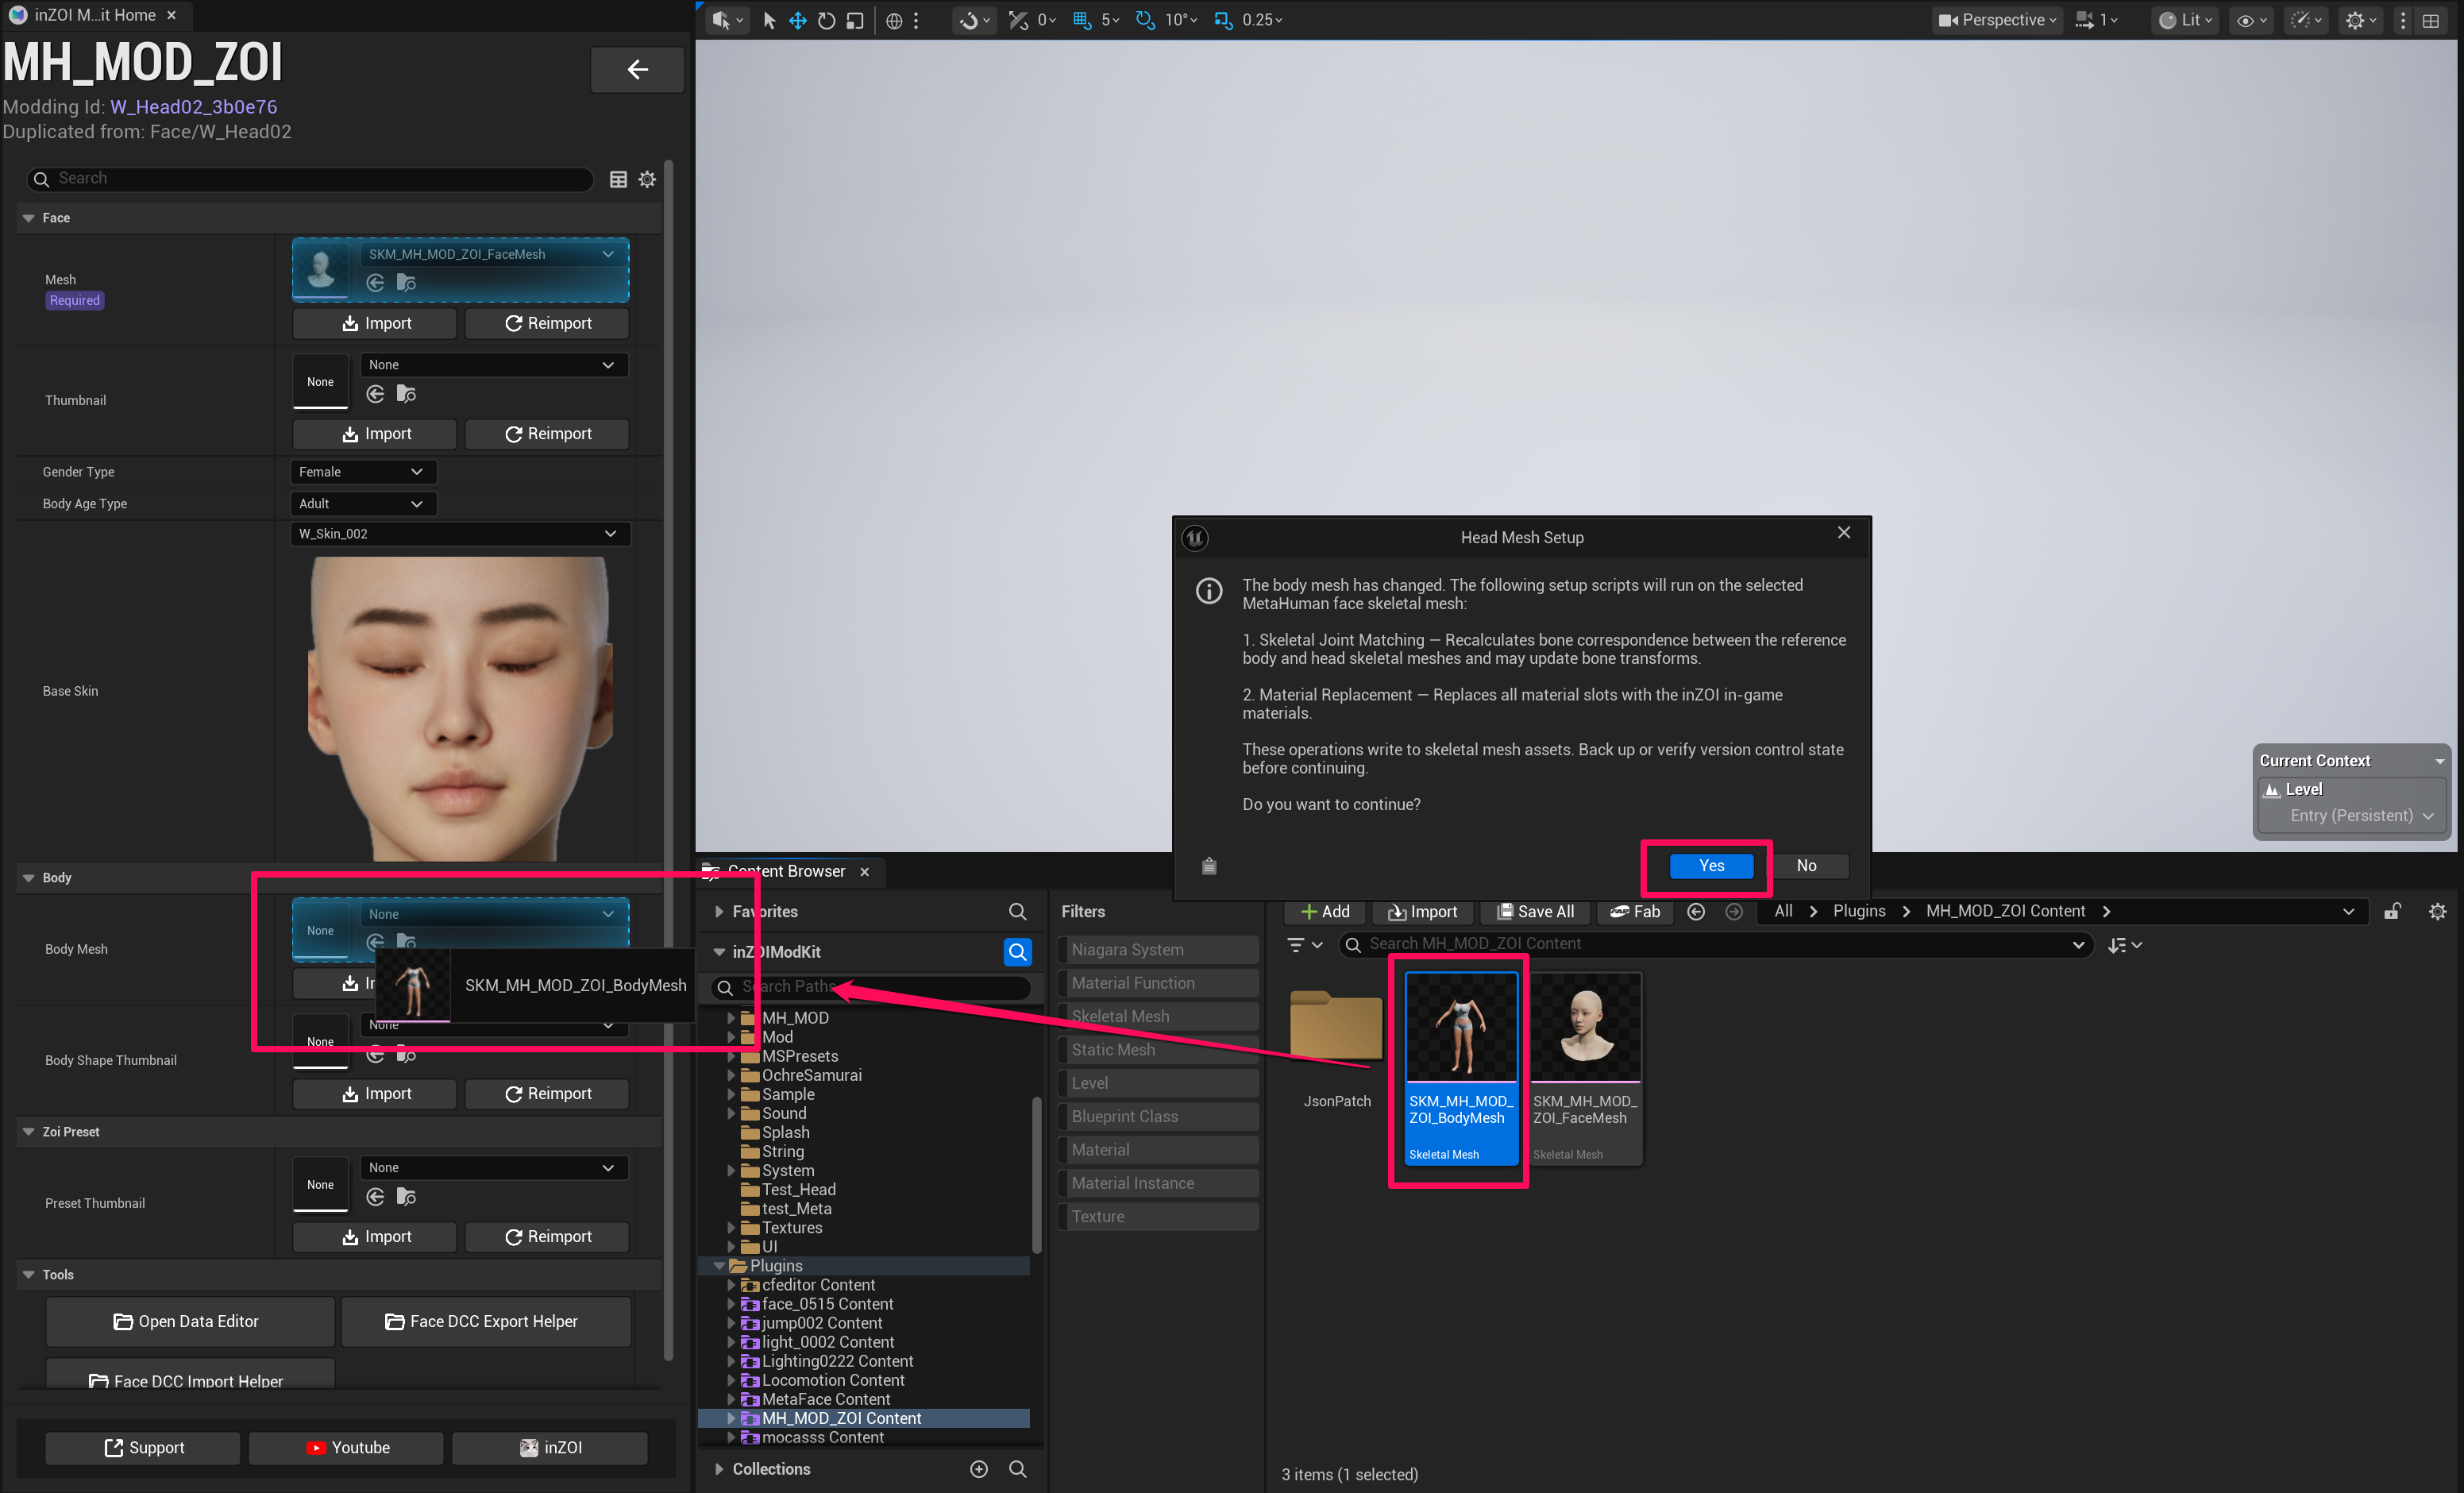
Task: Select the SKM_MH_MOD_ZOI_FaceMesh asset thumbnail
Action: 1585,1027
